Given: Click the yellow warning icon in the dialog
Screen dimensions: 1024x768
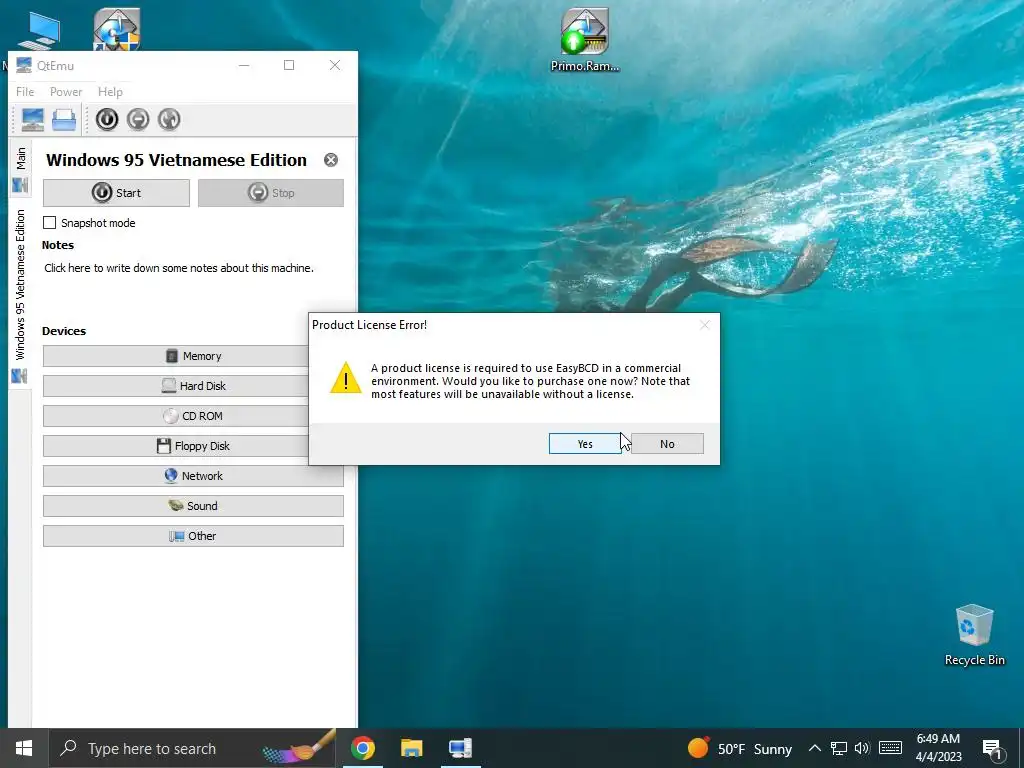Looking at the screenshot, I should pos(345,378).
